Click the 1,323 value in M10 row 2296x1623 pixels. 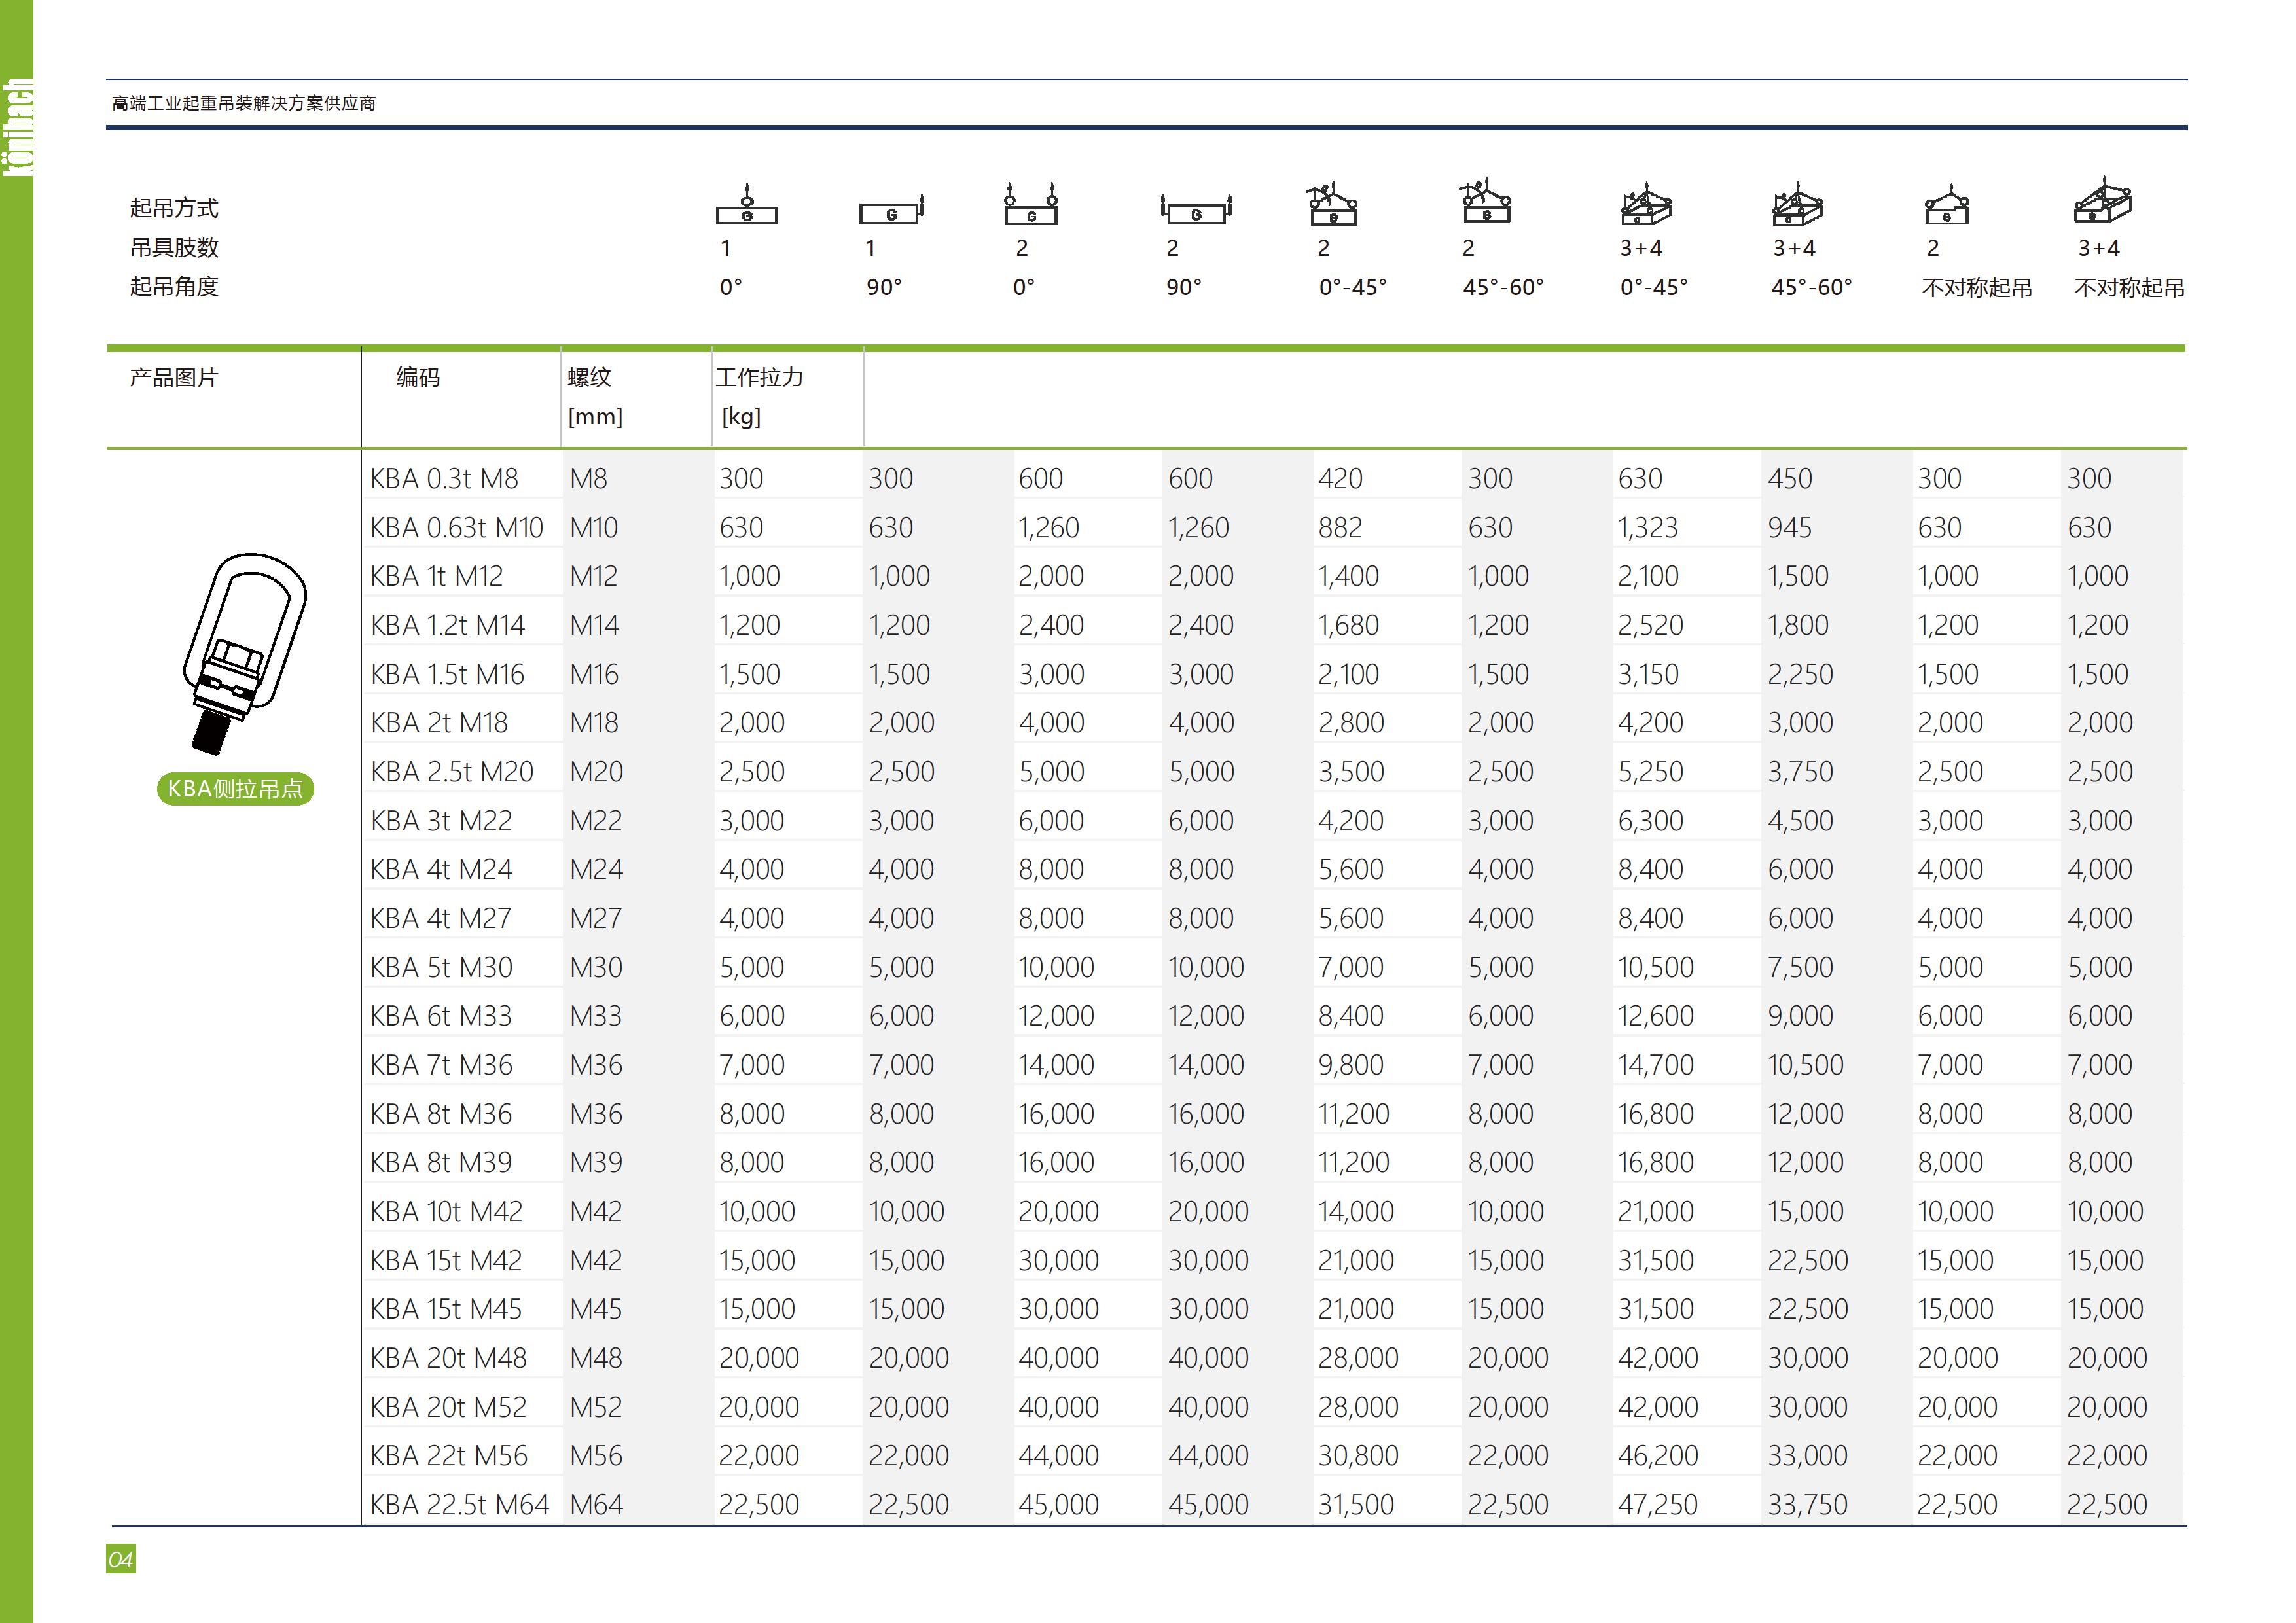coord(1648,528)
